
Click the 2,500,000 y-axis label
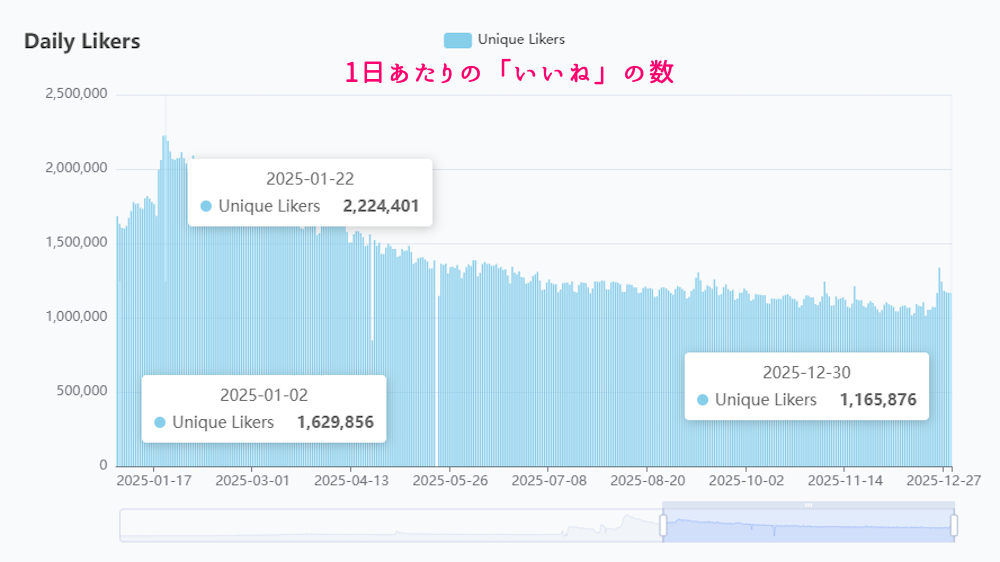coord(76,94)
